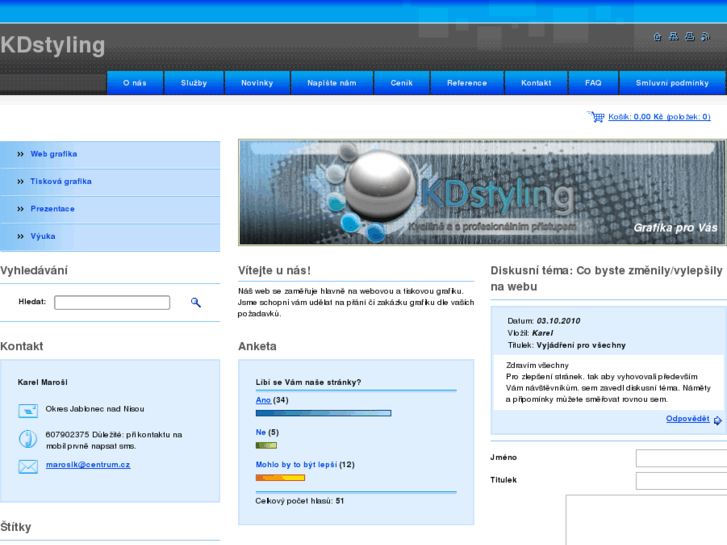Open Tisková grafika sidebar category
Viewport: 727px width, 545px height.
coord(61,181)
